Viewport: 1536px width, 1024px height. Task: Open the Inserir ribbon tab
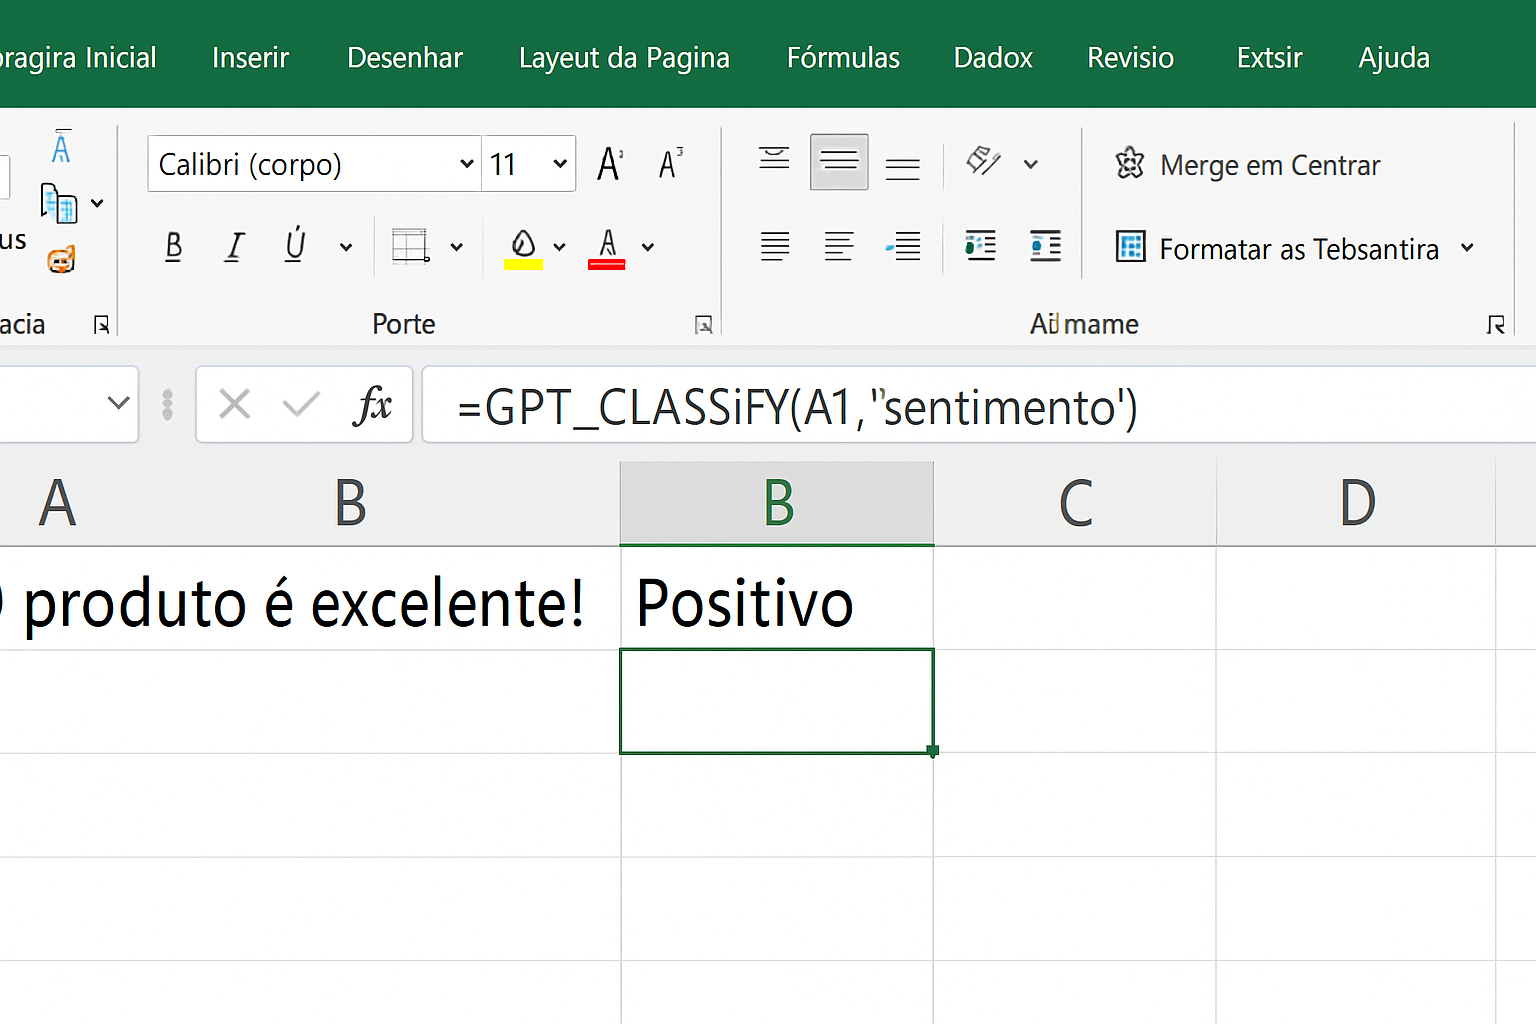250,58
